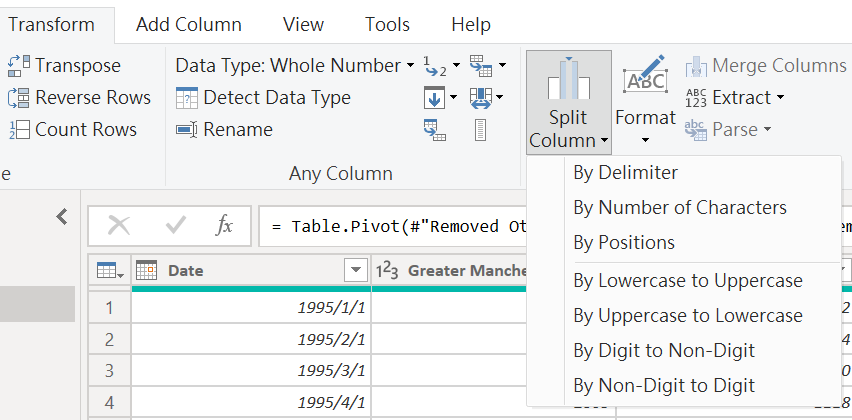
Task: Collapse the queries pane using the chevron
Action: pyautogui.click(x=62, y=217)
